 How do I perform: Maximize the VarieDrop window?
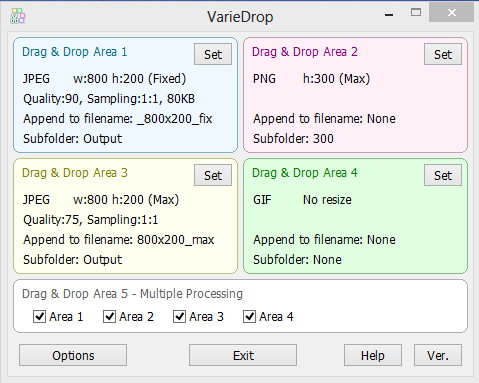416,13
